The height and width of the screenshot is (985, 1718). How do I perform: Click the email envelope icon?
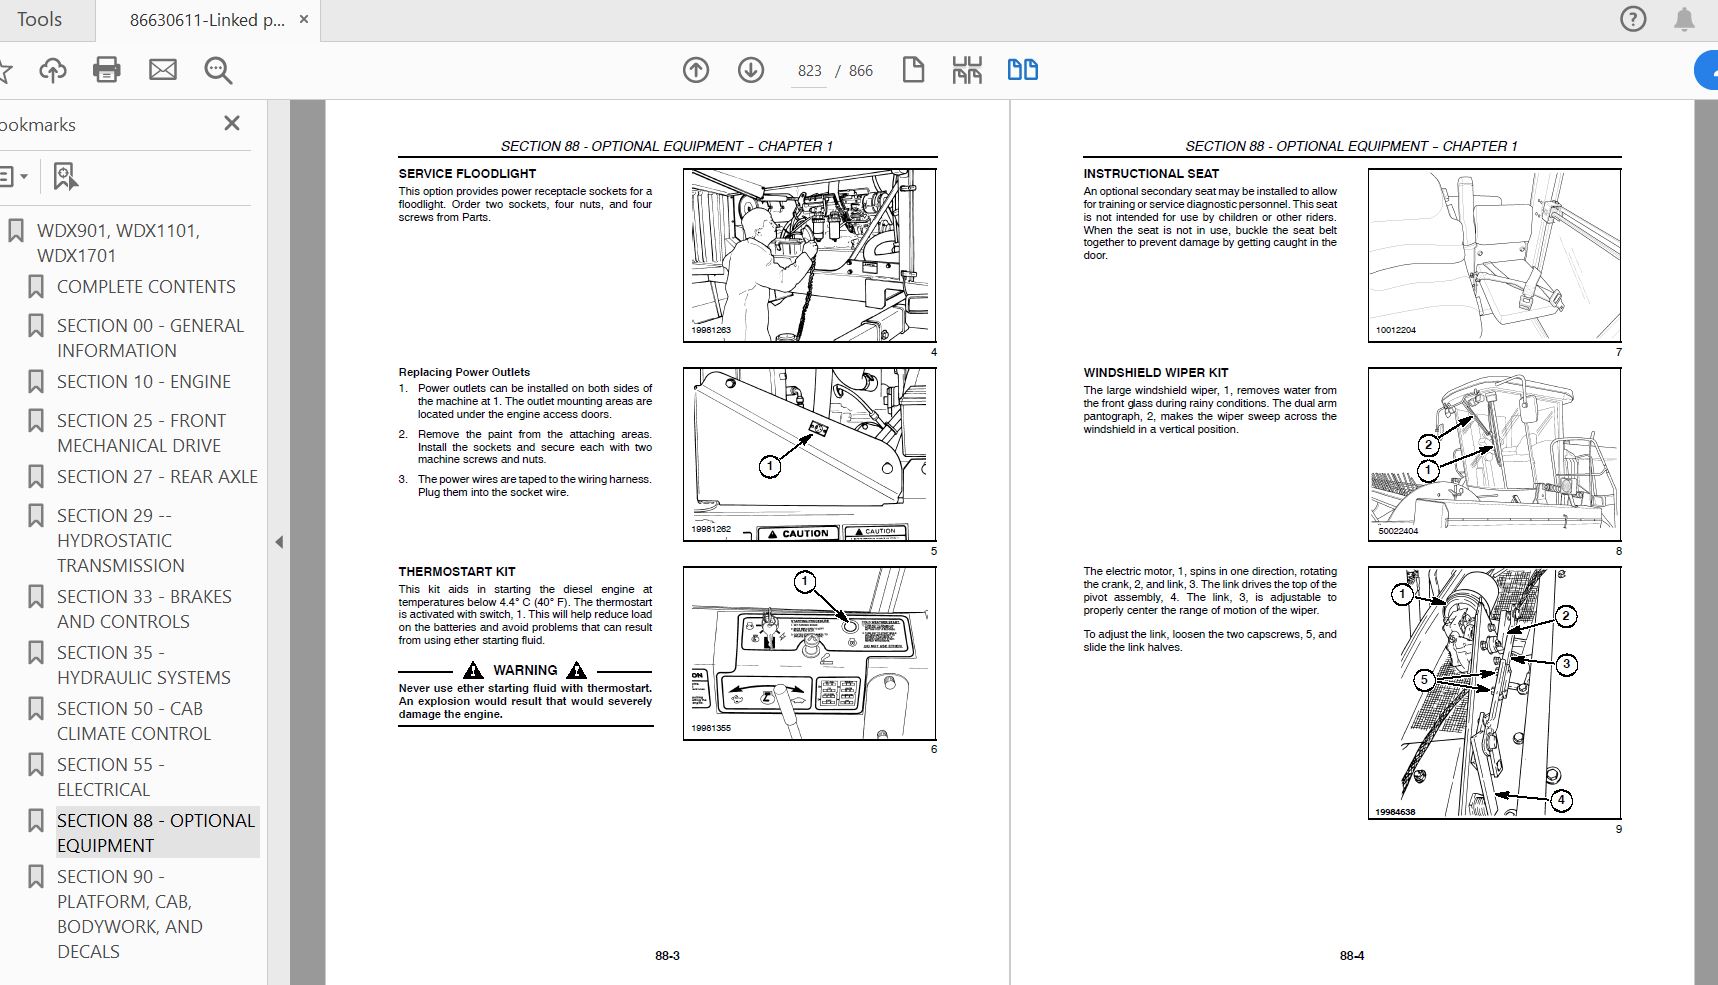tap(163, 70)
